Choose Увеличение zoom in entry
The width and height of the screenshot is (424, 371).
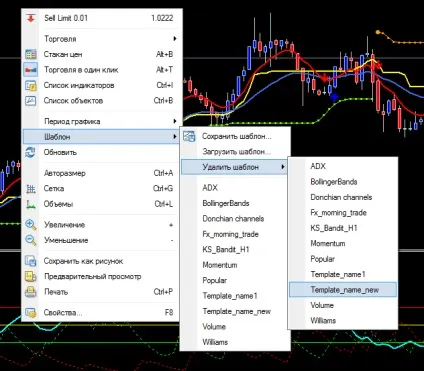click(102, 225)
